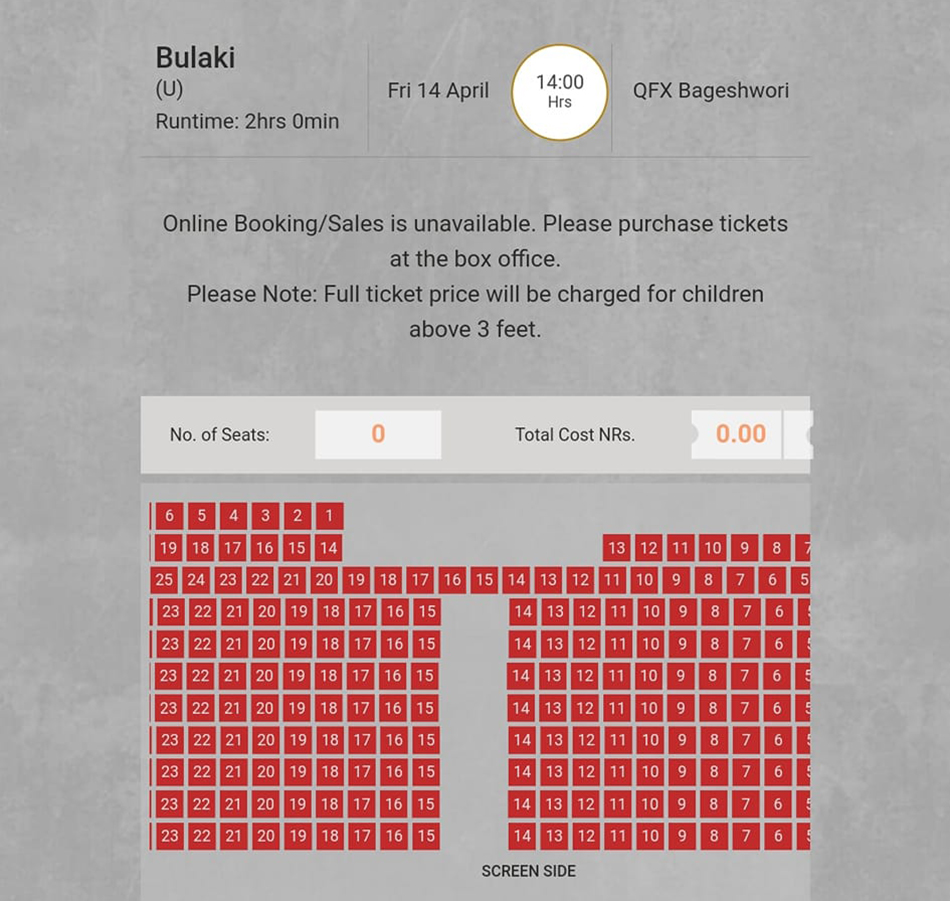Select seat 14 in the row nearest the screen
The image size is (950, 901).
pos(522,836)
